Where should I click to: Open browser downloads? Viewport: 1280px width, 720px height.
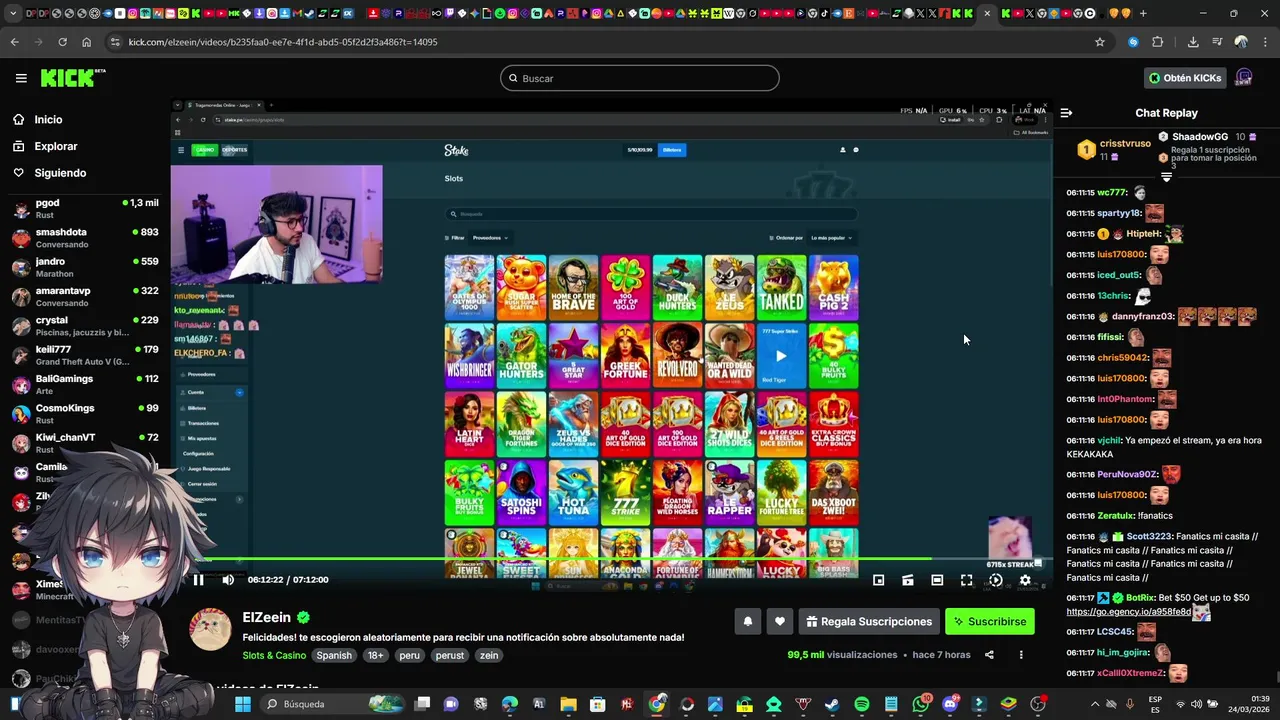pyautogui.click(x=1193, y=42)
